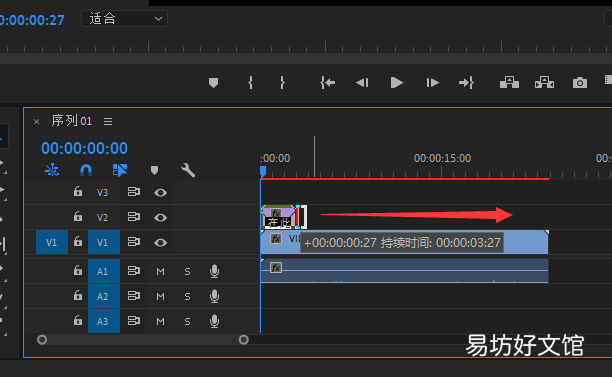Target the V3 track
612x377 pixels.
pyautogui.click(x=102, y=192)
